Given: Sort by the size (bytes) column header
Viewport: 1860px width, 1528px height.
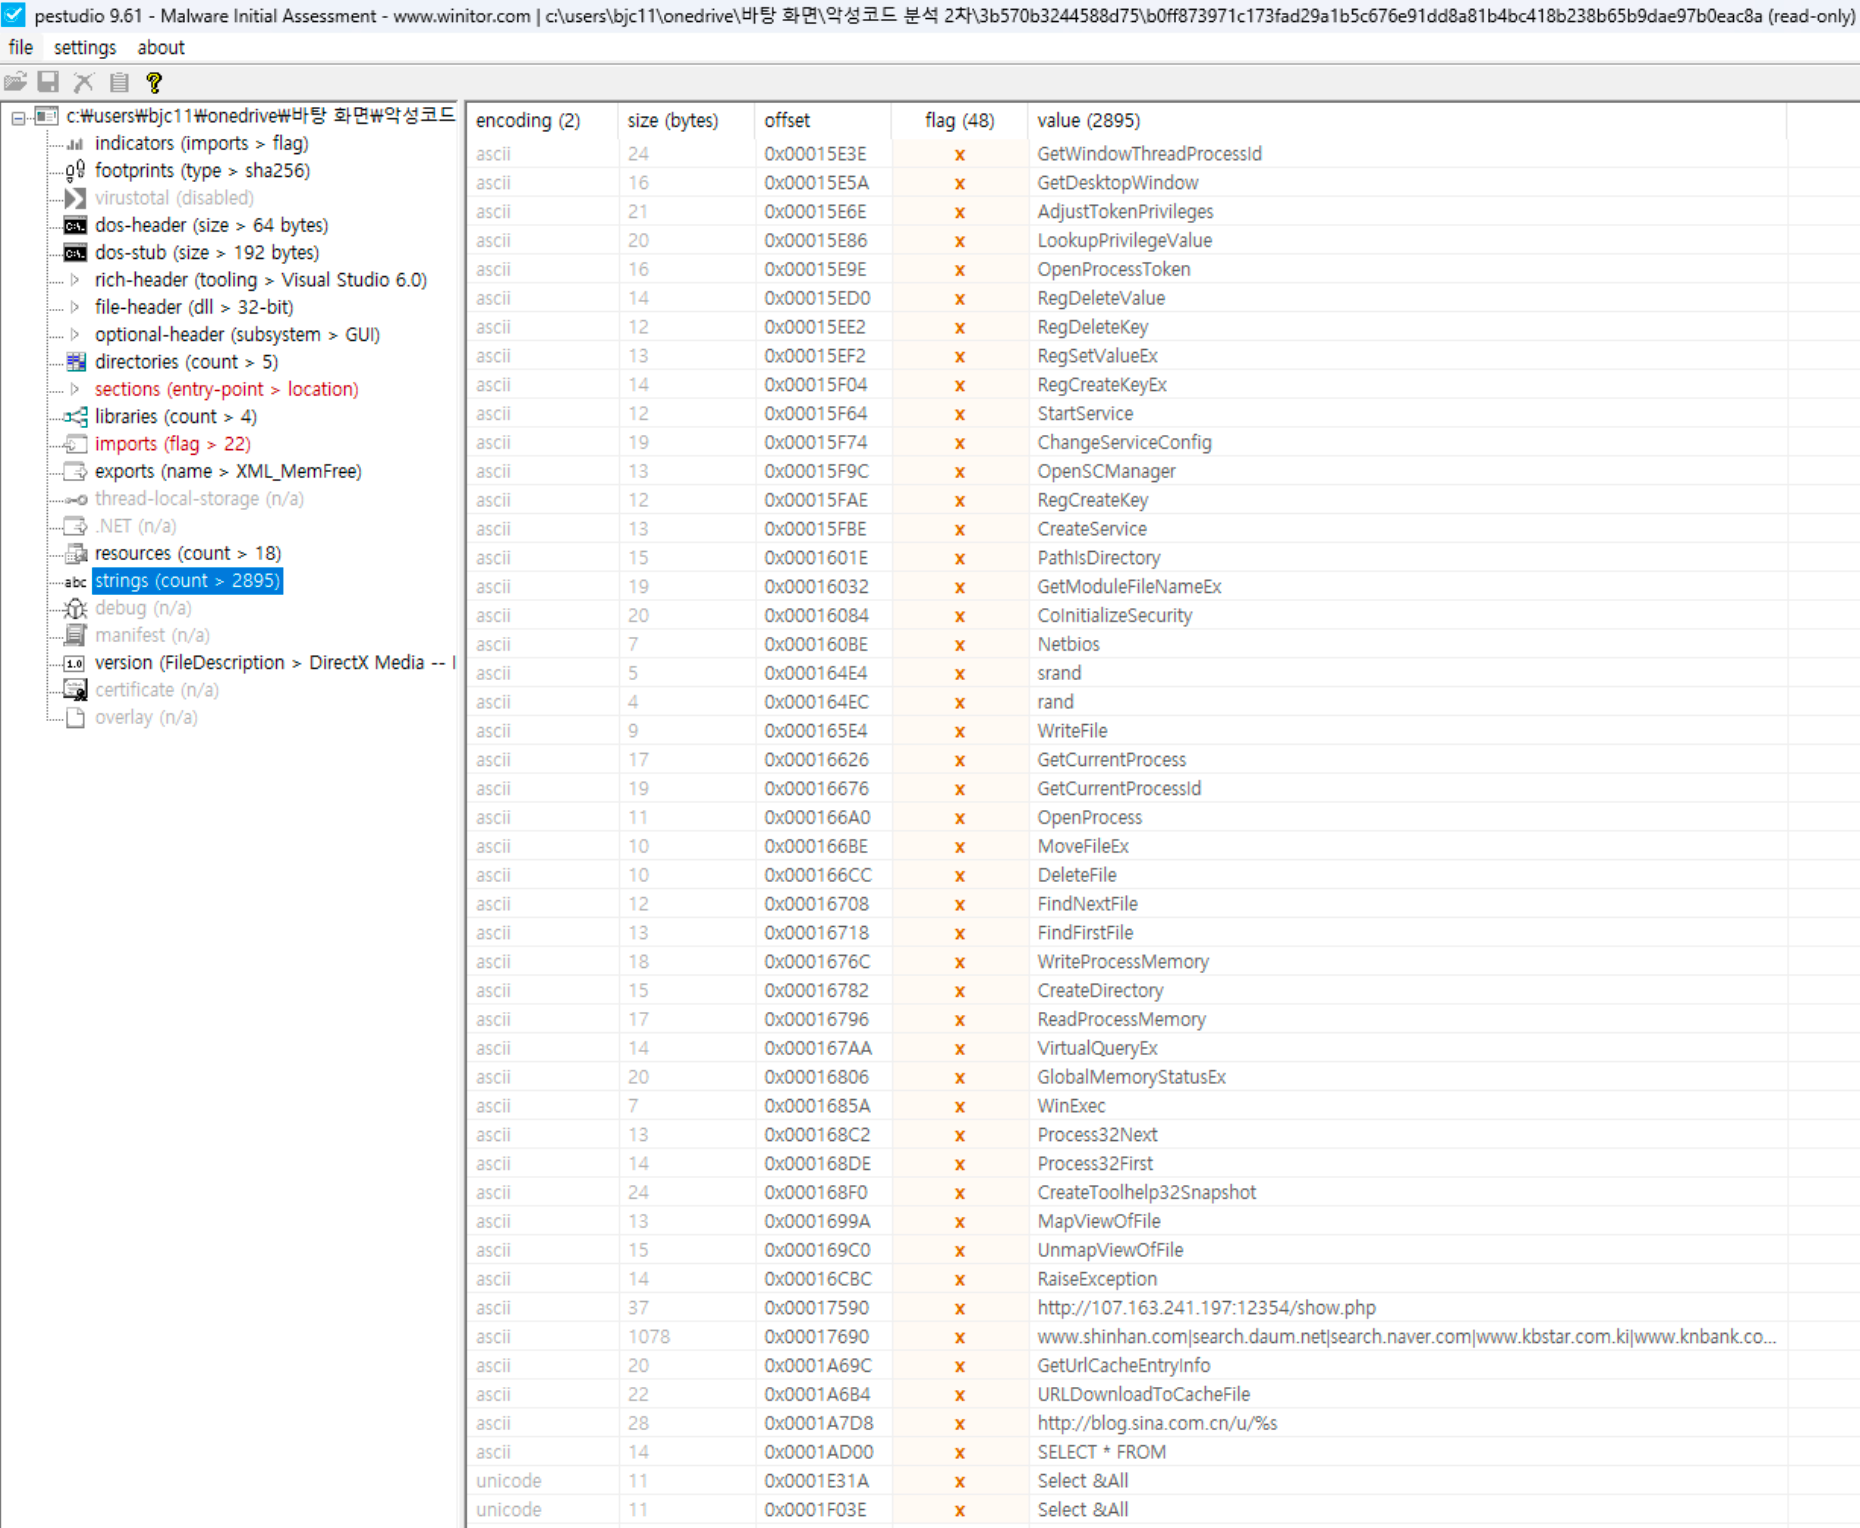Looking at the screenshot, I should (672, 120).
